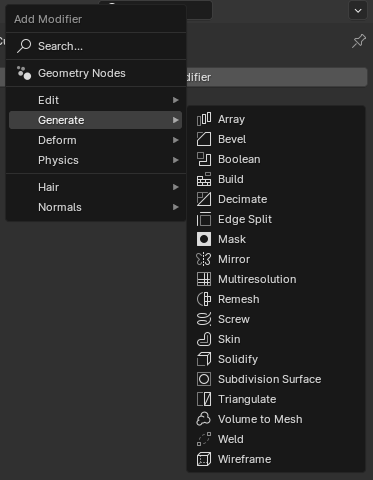Expand the Generate submenu arrow

pos(176,120)
